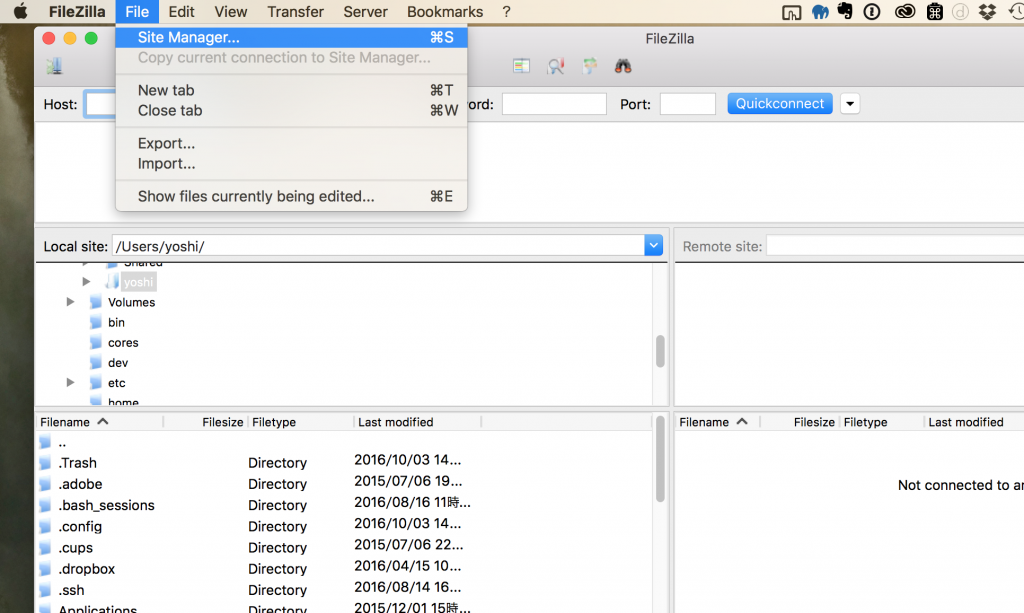Image resolution: width=1024 pixels, height=613 pixels.
Task: Click the bin folder icon
Action: click(x=96, y=322)
